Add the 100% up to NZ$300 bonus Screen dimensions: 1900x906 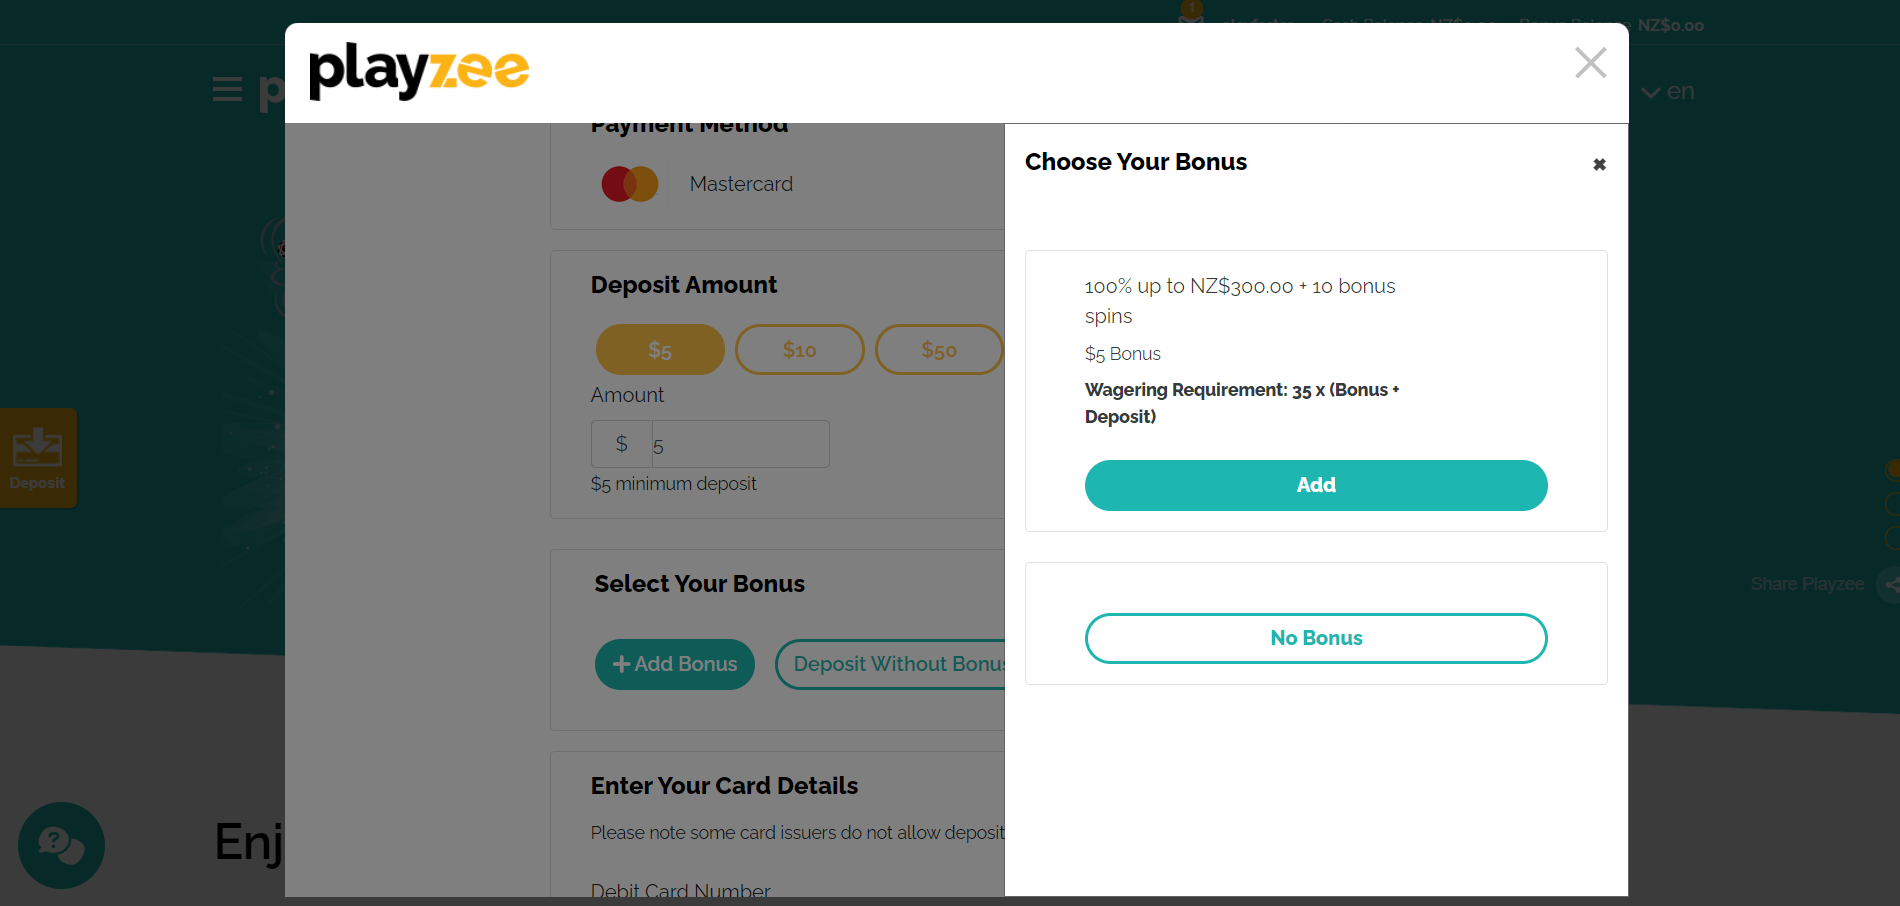coord(1316,485)
